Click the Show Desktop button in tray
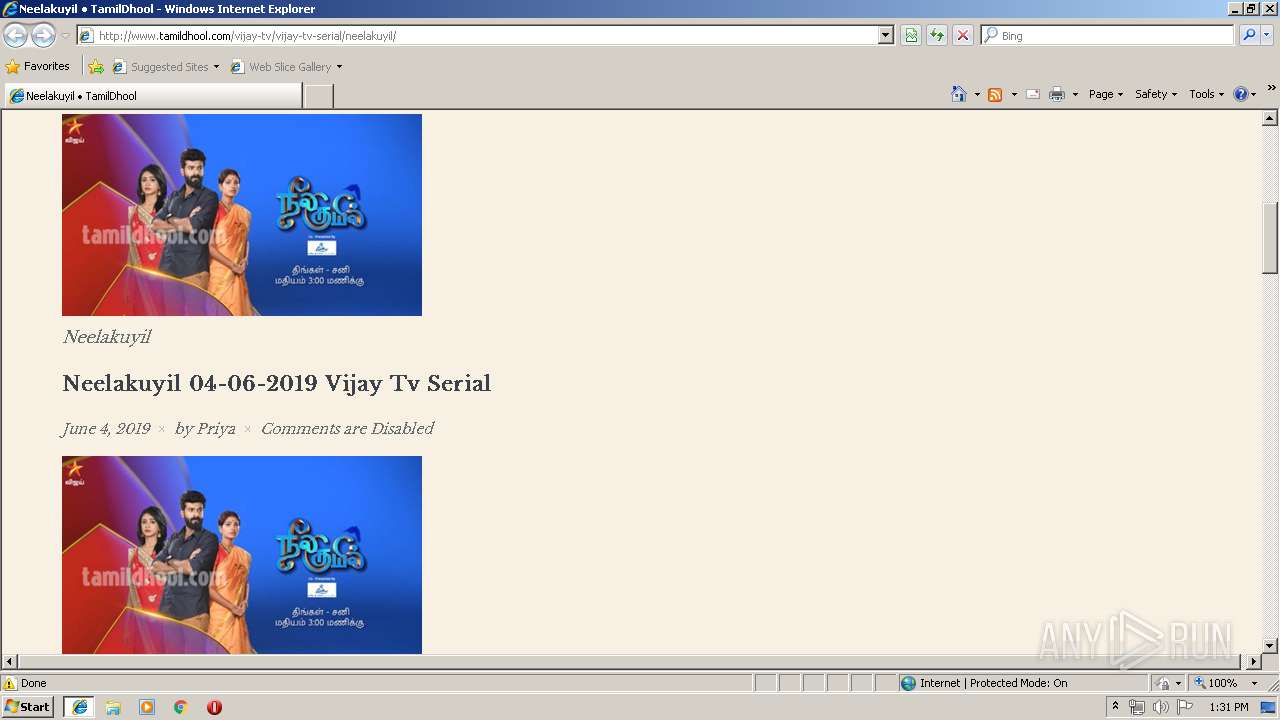The height and width of the screenshot is (720, 1280). click(1269, 707)
